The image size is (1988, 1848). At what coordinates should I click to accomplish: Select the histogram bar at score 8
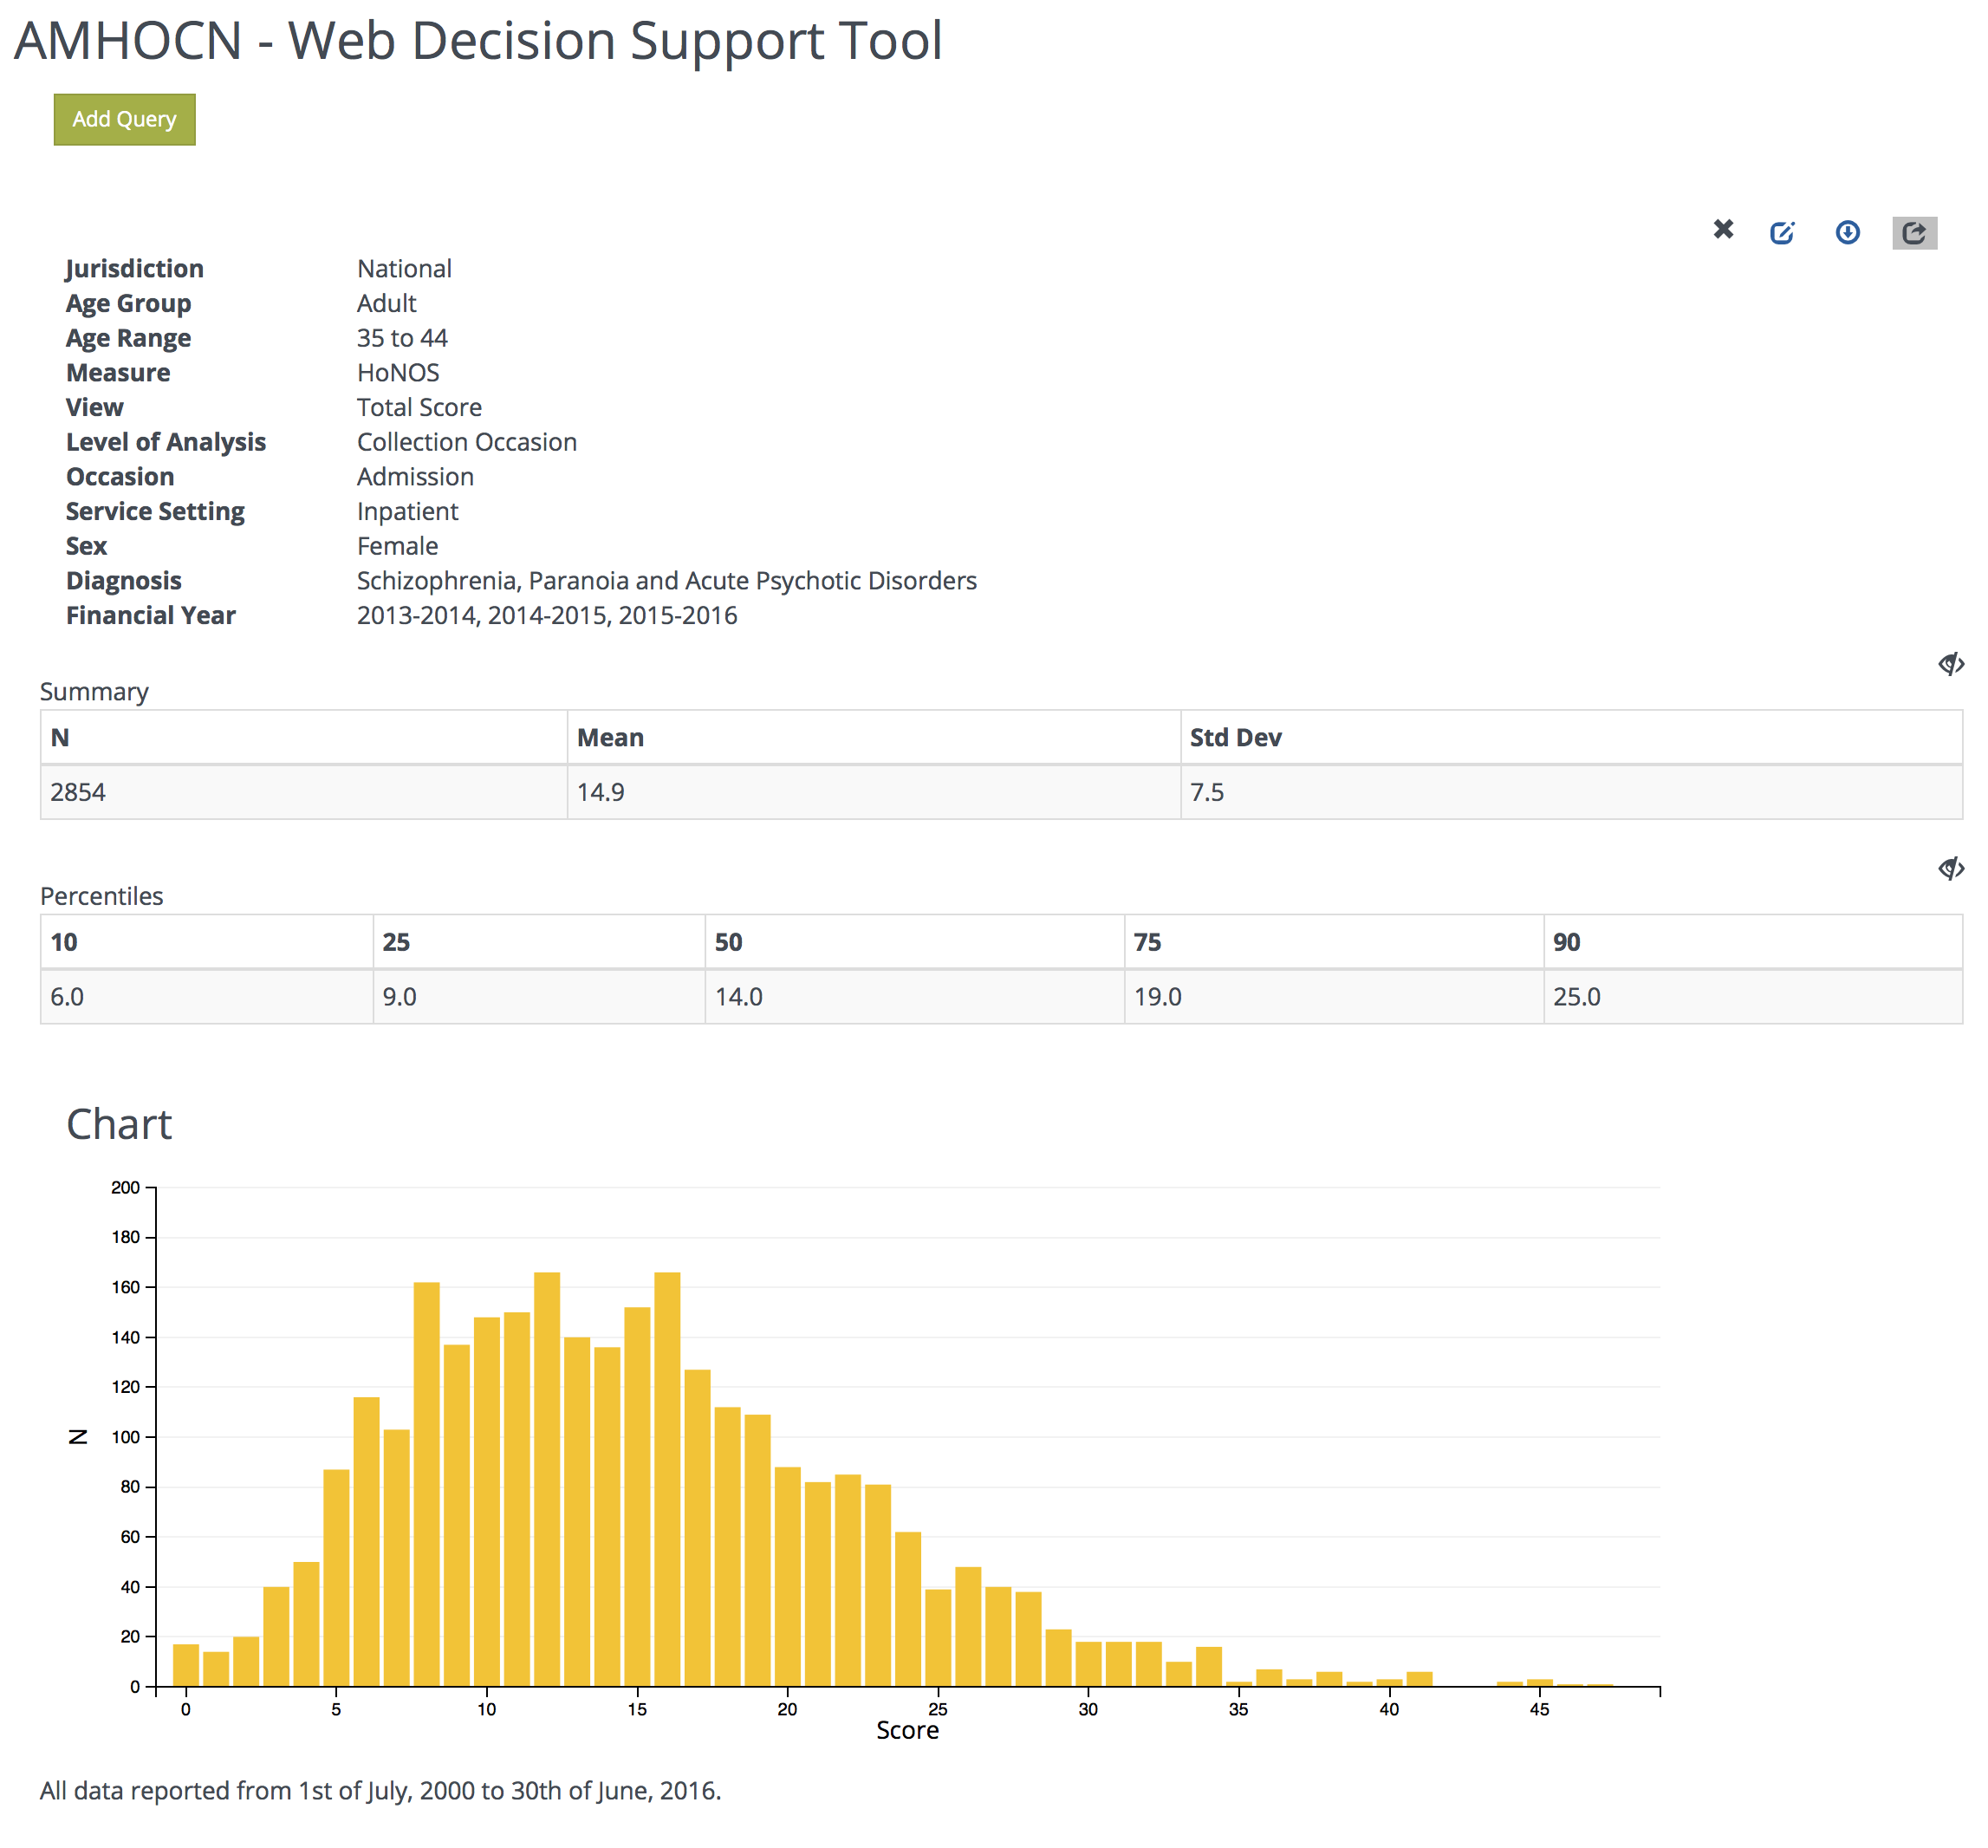tap(427, 1485)
